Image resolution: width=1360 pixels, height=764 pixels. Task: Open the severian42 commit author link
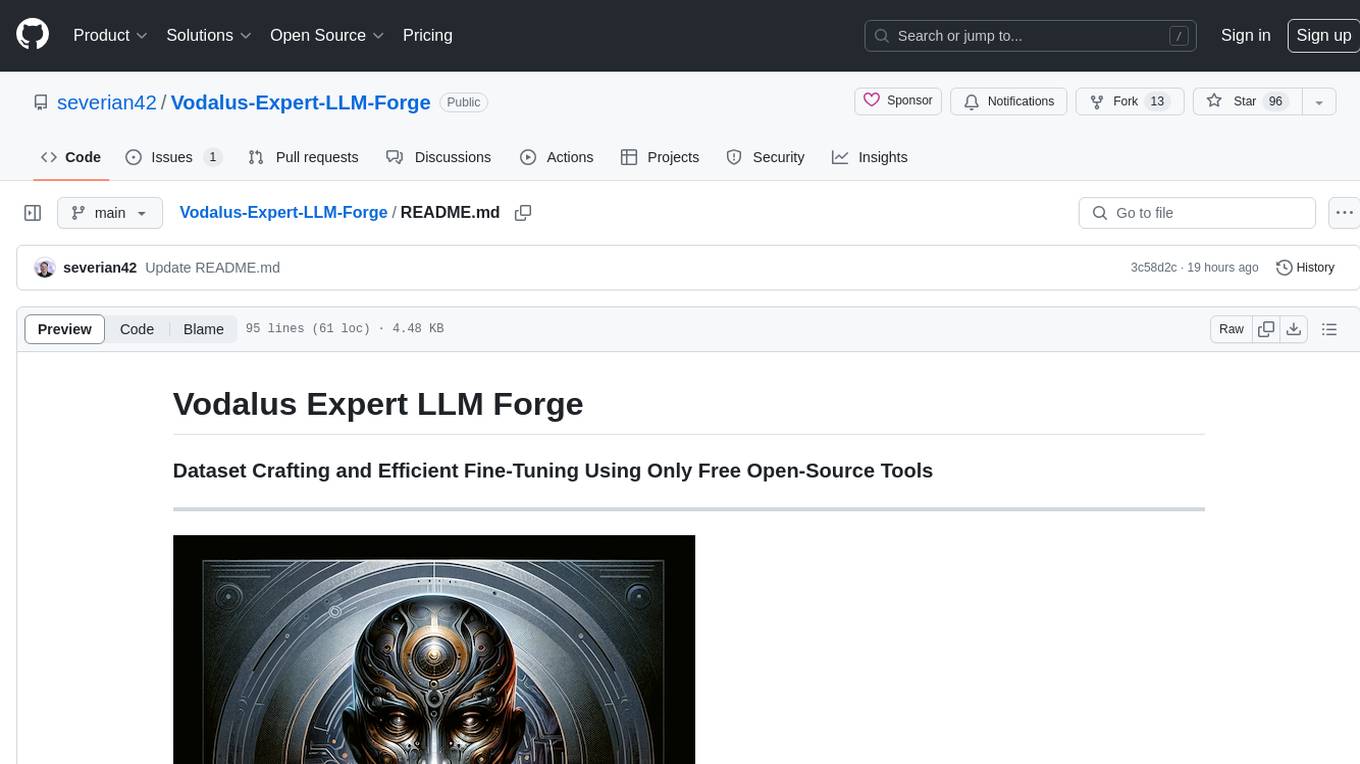(x=100, y=268)
